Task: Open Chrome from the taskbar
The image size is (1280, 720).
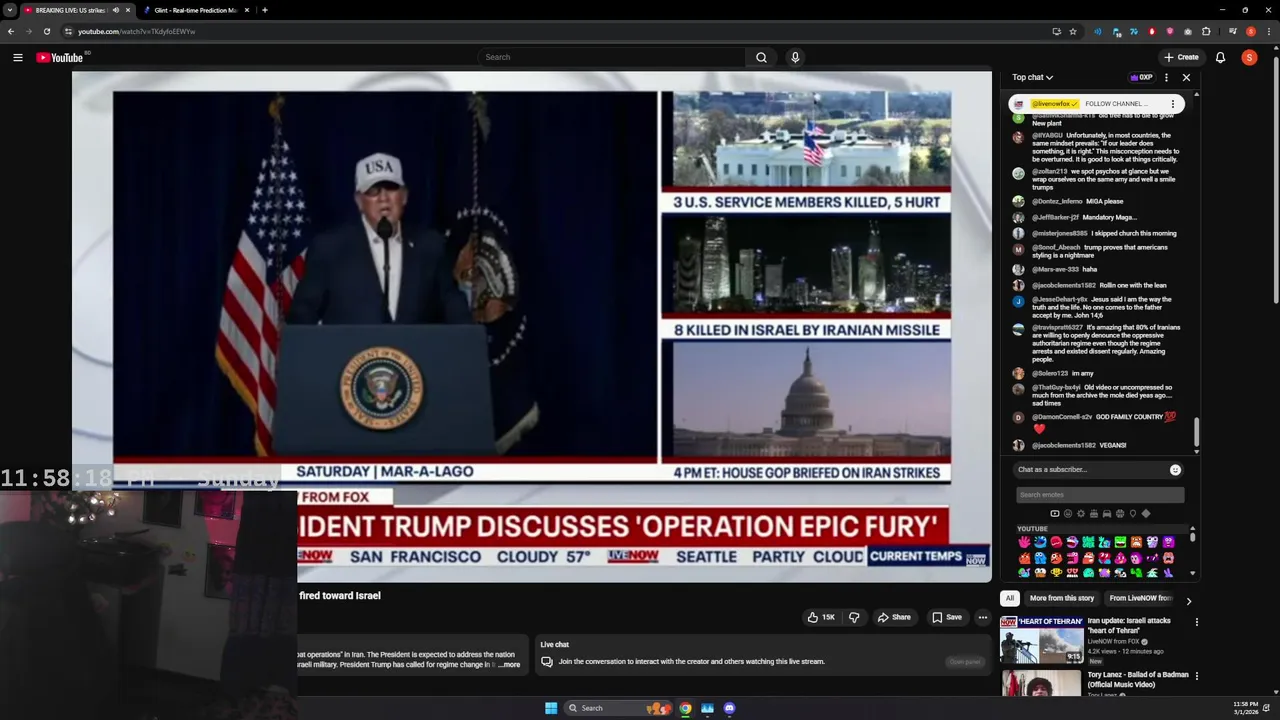Action: click(685, 708)
